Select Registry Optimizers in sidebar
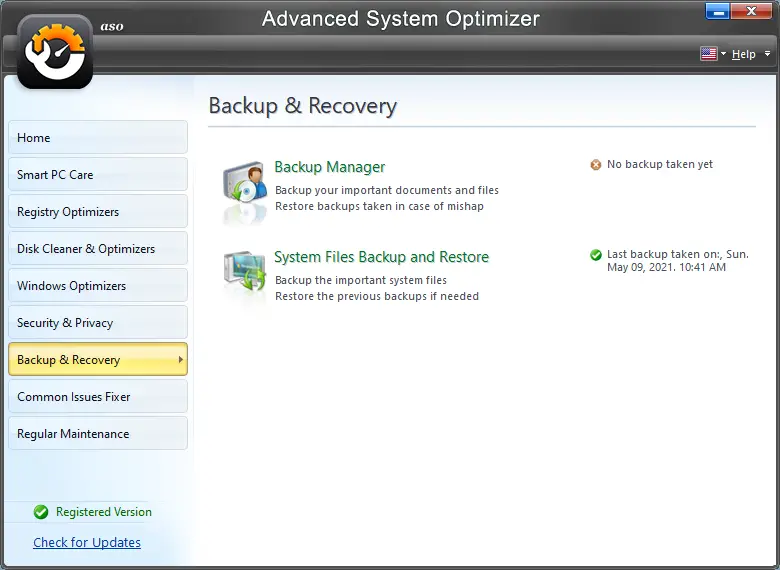Viewport: 780px width, 570px height. pyautogui.click(x=98, y=211)
